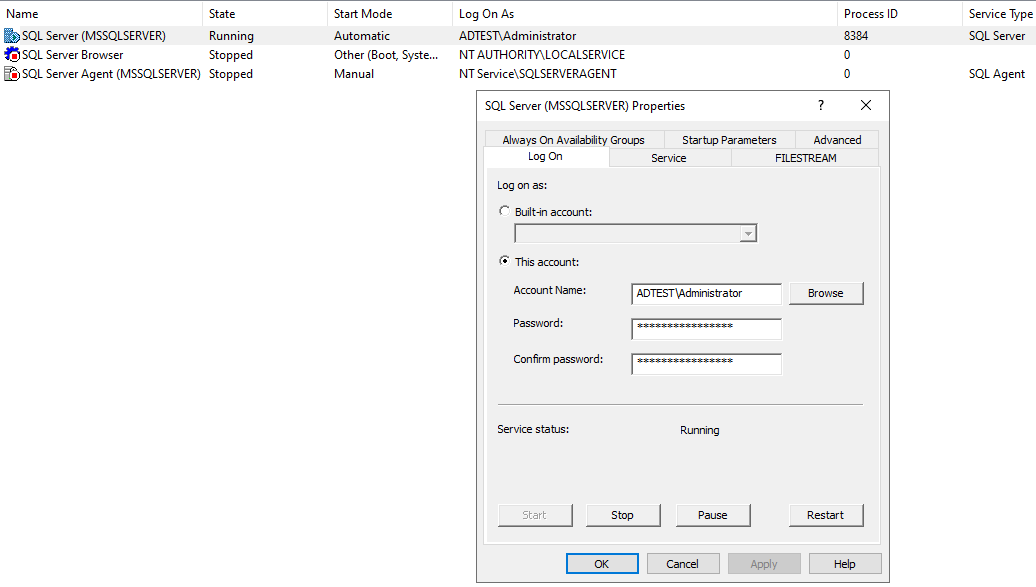The width and height of the screenshot is (1036, 587).
Task: Click the SQL Agent service type cell
Action: (x=997, y=74)
